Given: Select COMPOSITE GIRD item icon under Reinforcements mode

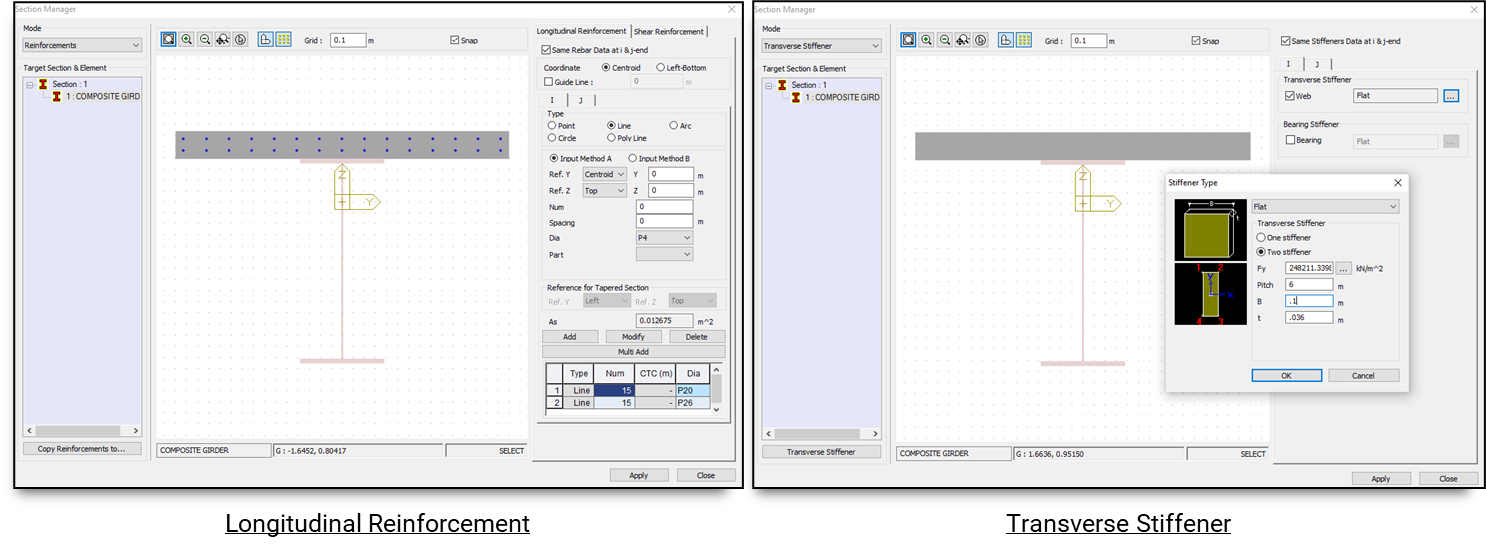Looking at the screenshot, I should pyautogui.click(x=57, y=97).
